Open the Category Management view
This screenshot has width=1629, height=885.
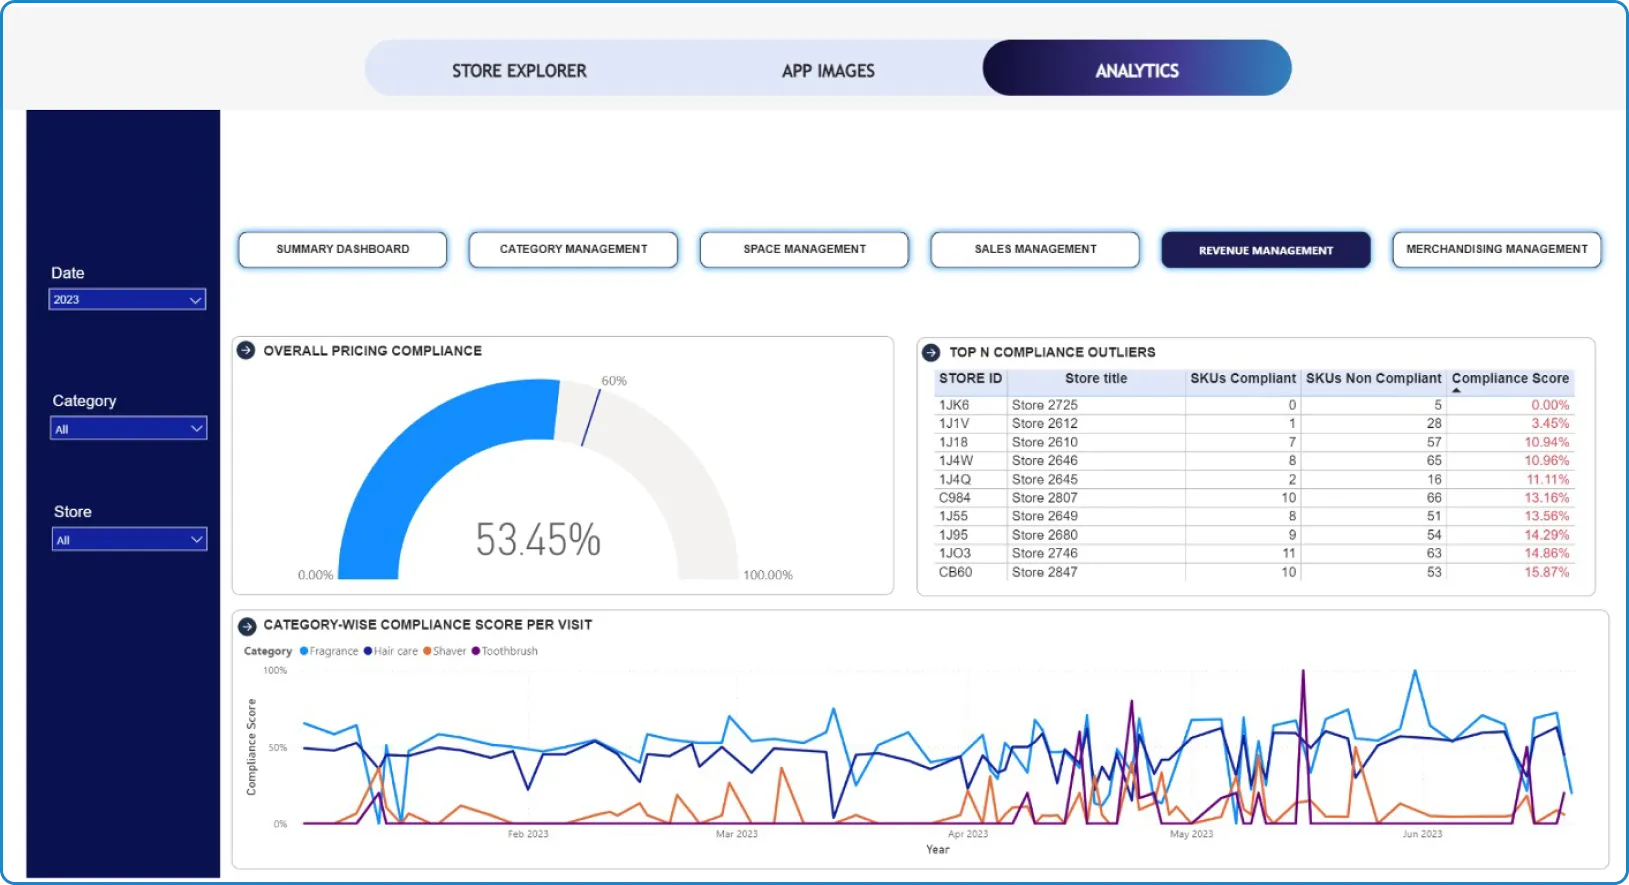(574, 249)
